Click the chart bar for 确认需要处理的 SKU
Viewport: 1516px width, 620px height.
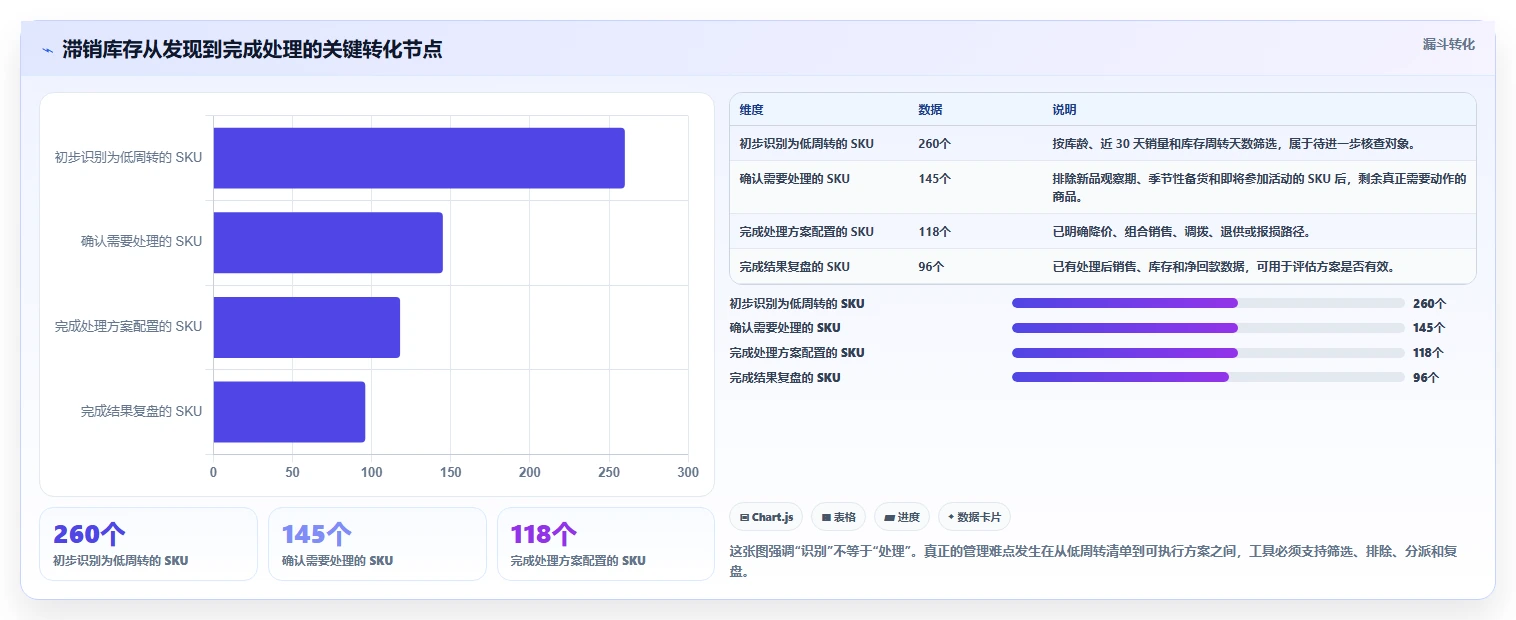328,242
